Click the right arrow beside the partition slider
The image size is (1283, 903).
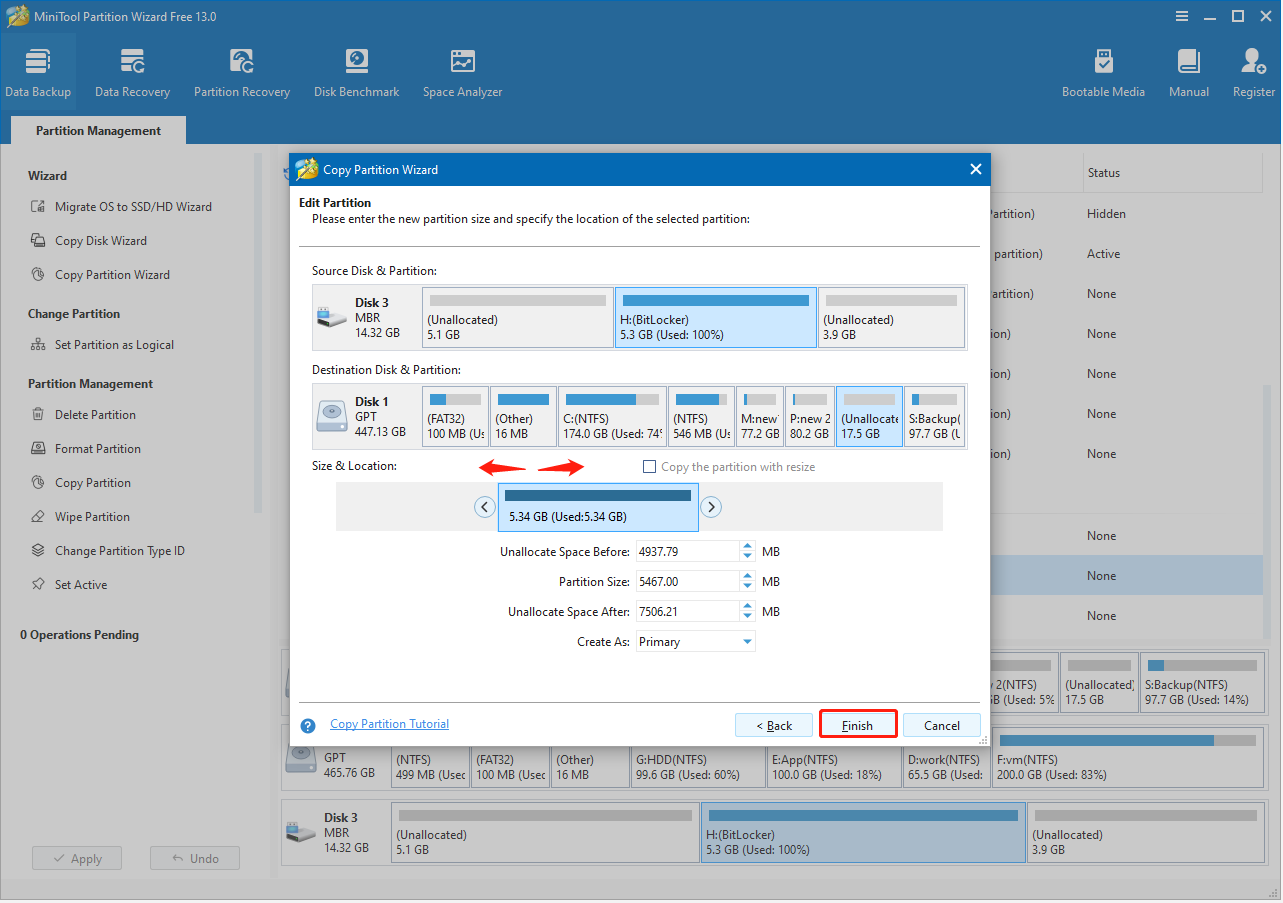click(711, 507)
